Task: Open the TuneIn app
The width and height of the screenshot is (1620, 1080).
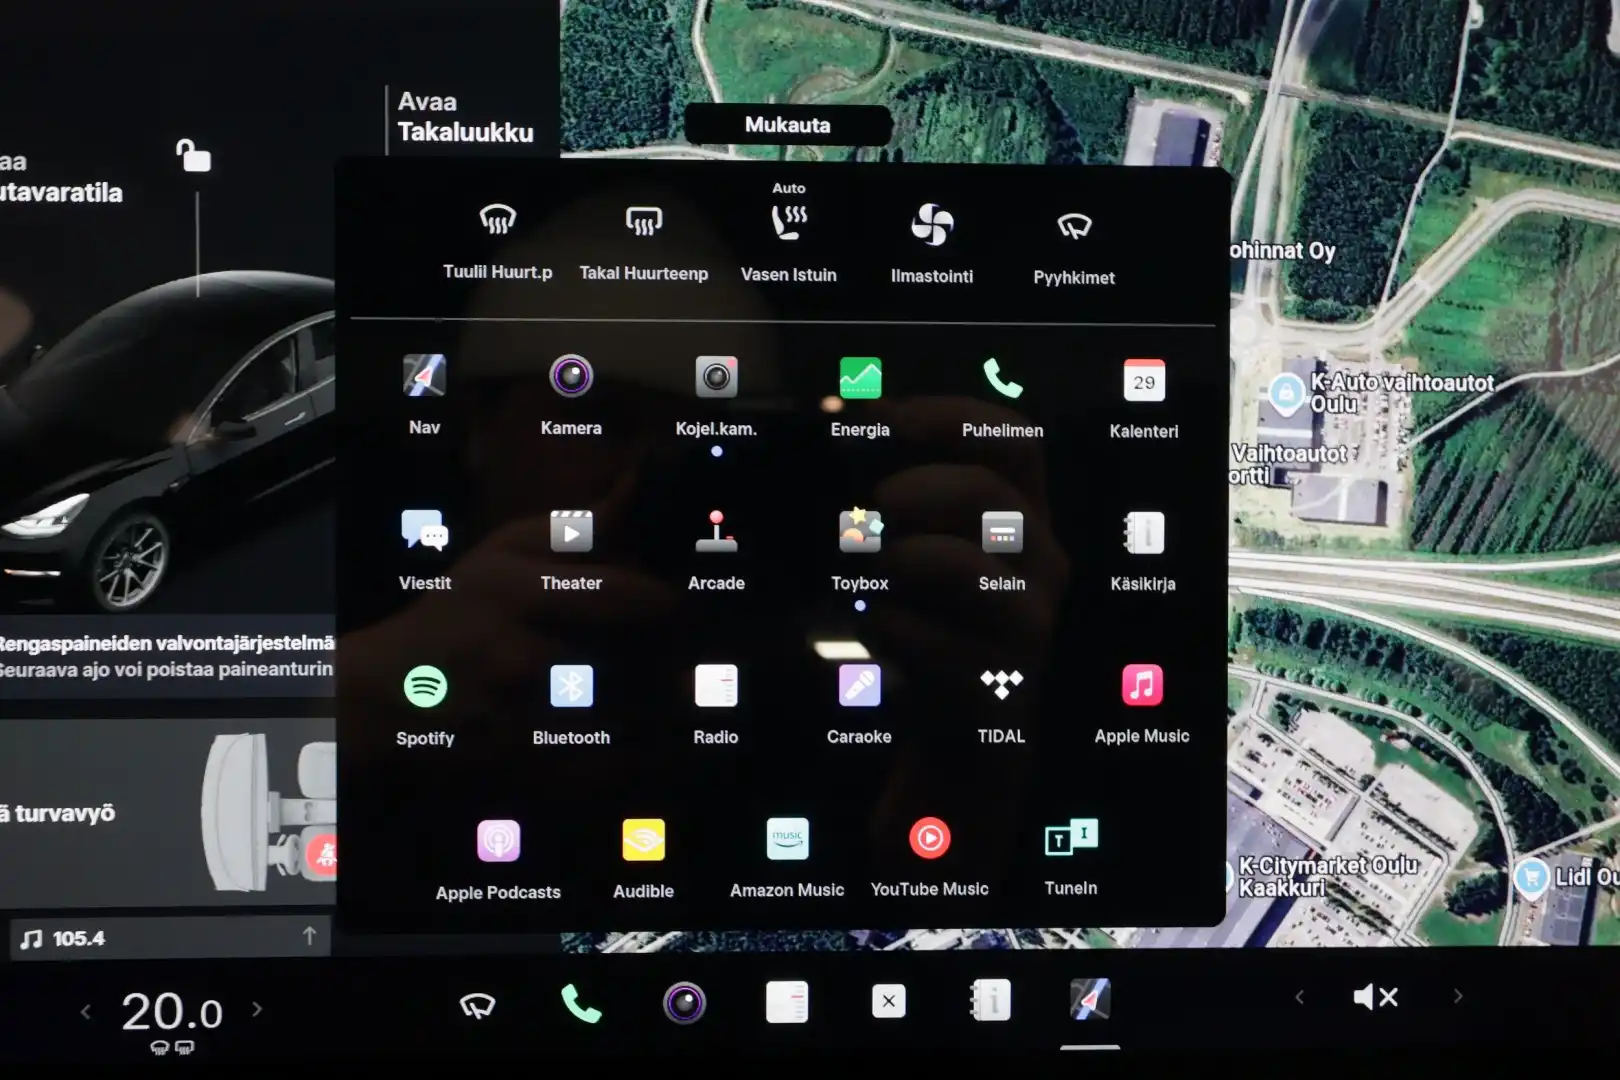Action: [x=1071, y=837]
